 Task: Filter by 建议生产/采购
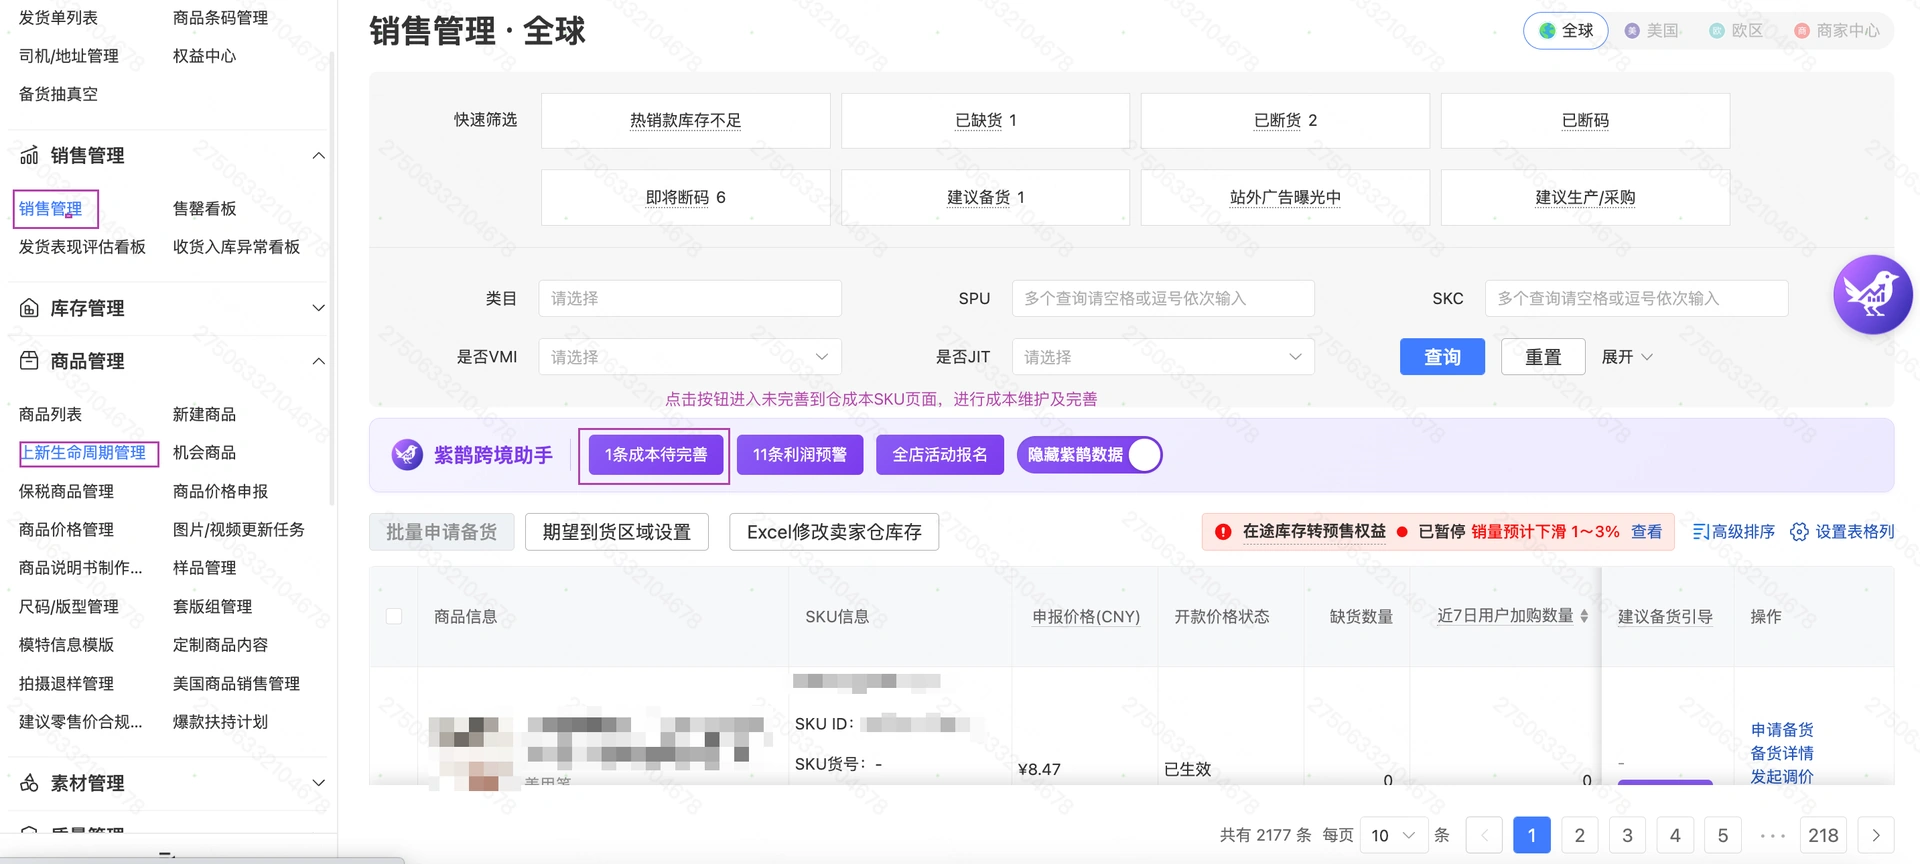pyautogui.click(x=1586, y=198)
